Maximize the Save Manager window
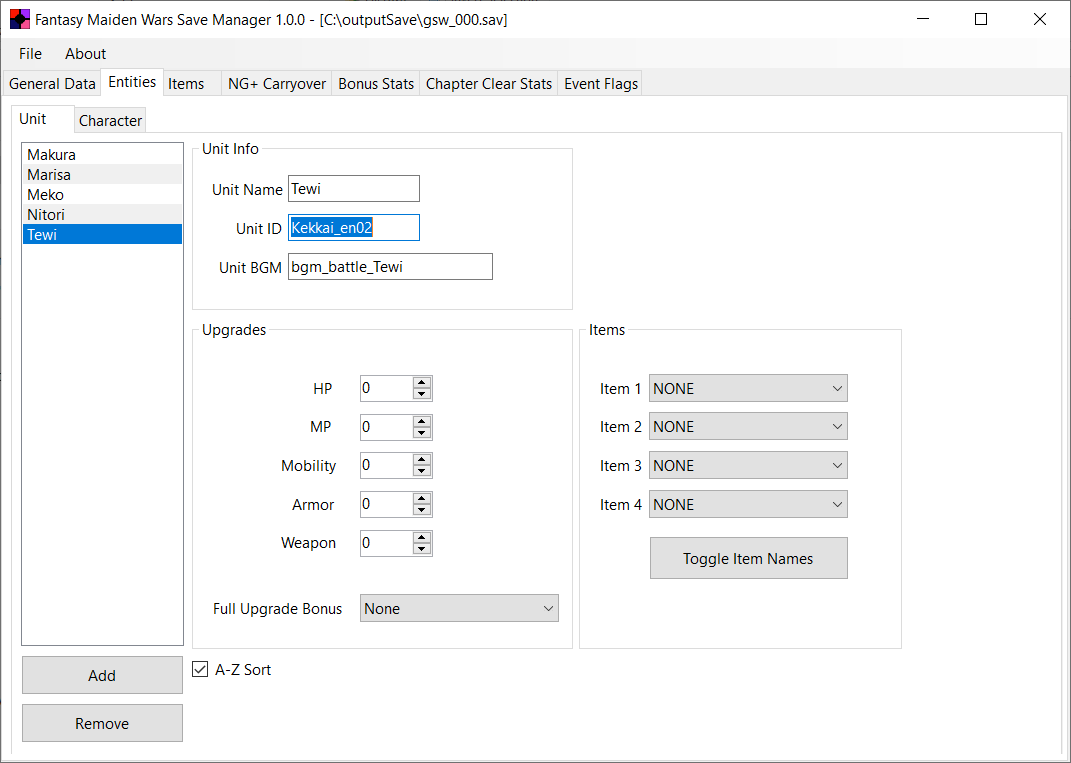Viewport: 1071px width, 763px height. 981,19
